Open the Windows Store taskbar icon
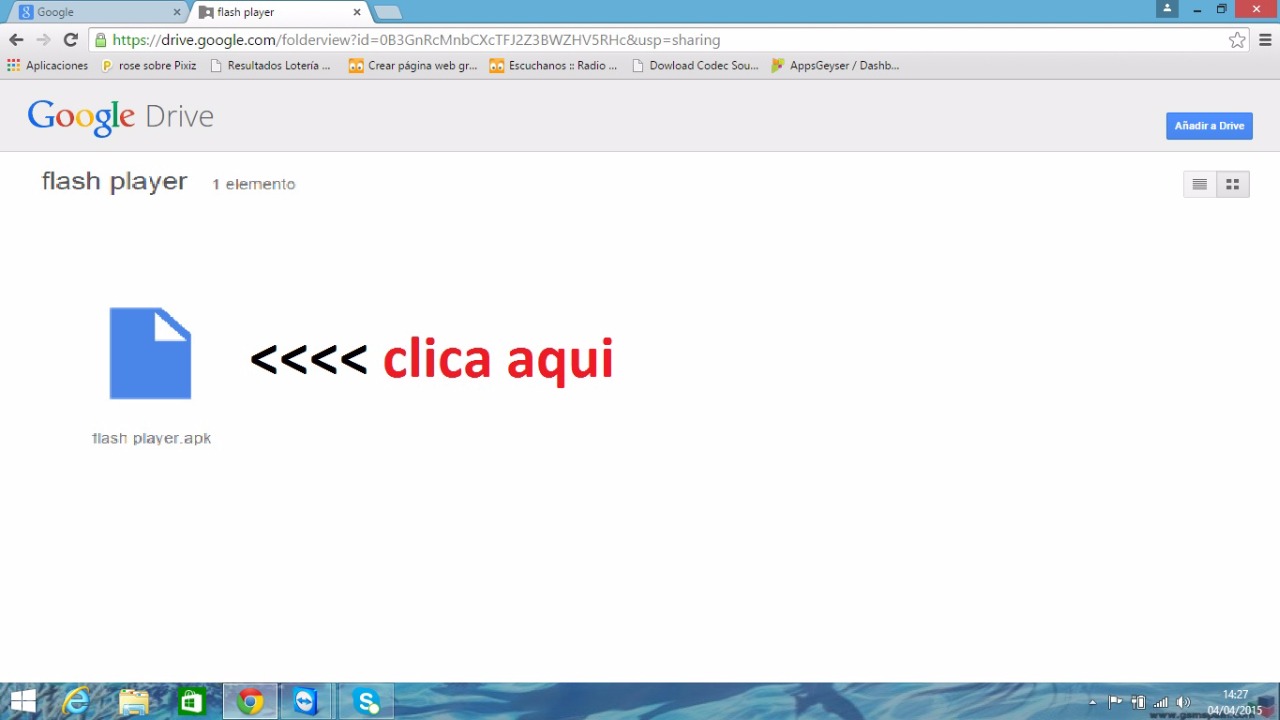The height and width of the screenshot is (720, 1280). click(191, 701)
